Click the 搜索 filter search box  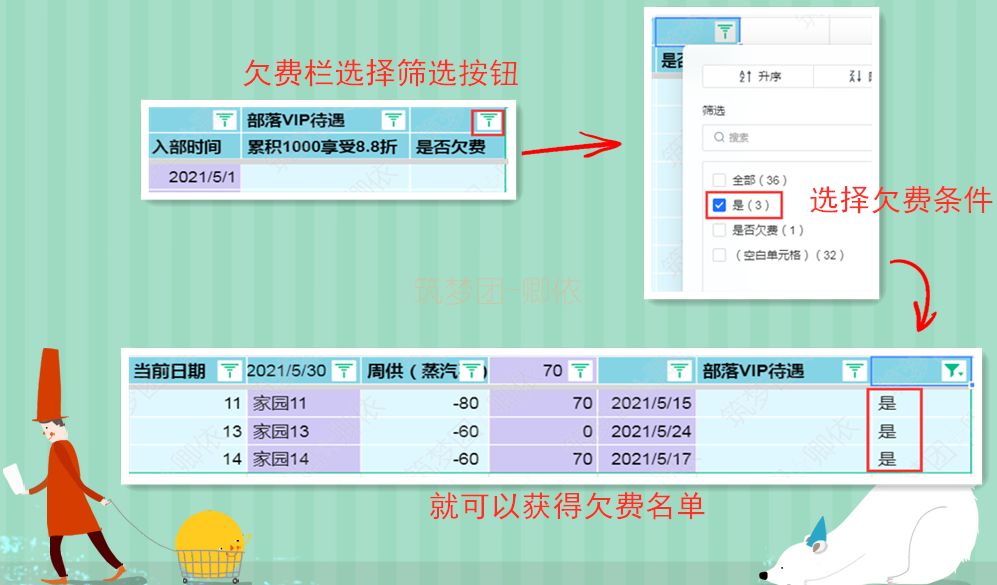click(790, 137)
